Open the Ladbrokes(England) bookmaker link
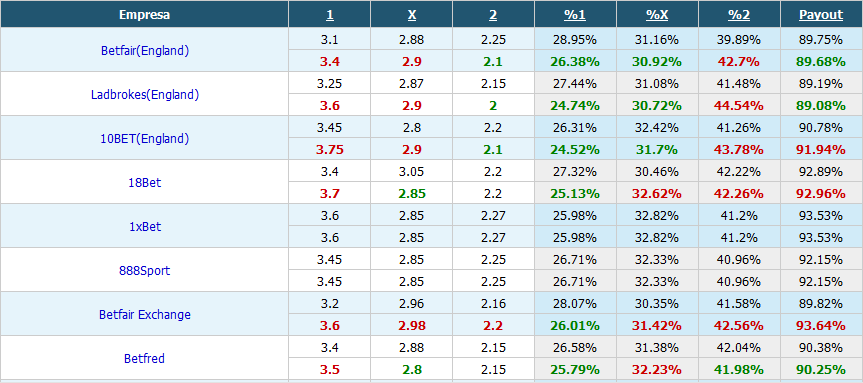The height and width of the screenshot is (383, 863). (x=145, y=95)
